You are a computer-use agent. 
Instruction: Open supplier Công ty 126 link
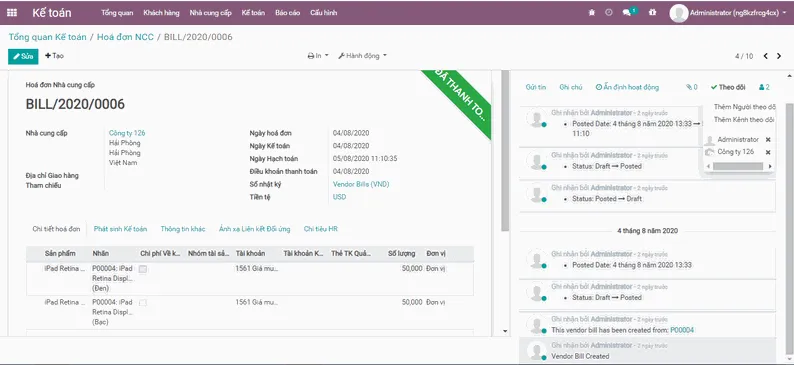(x=127, y=133)
